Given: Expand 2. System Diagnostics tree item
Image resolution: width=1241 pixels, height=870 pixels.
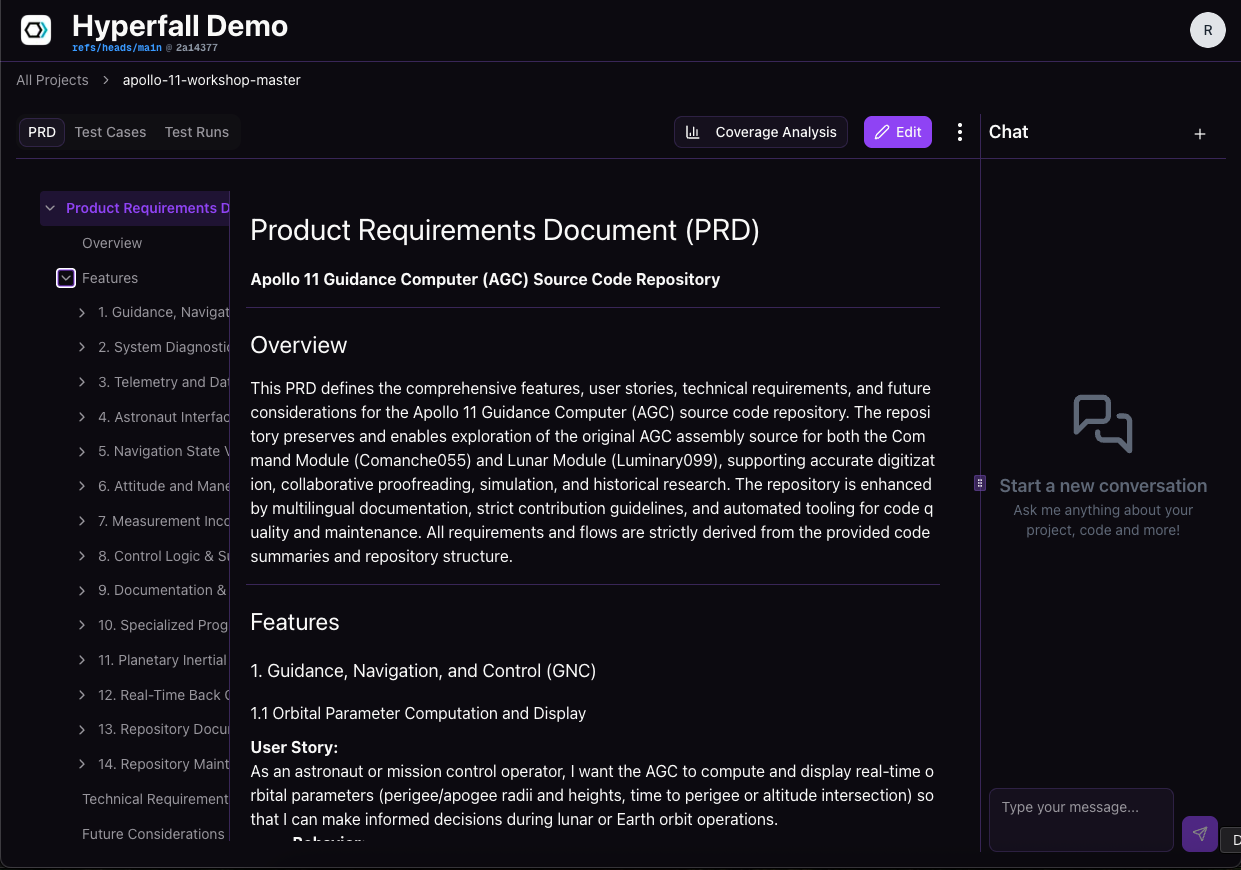Looking at the screenshot, I should pos(82,347).
